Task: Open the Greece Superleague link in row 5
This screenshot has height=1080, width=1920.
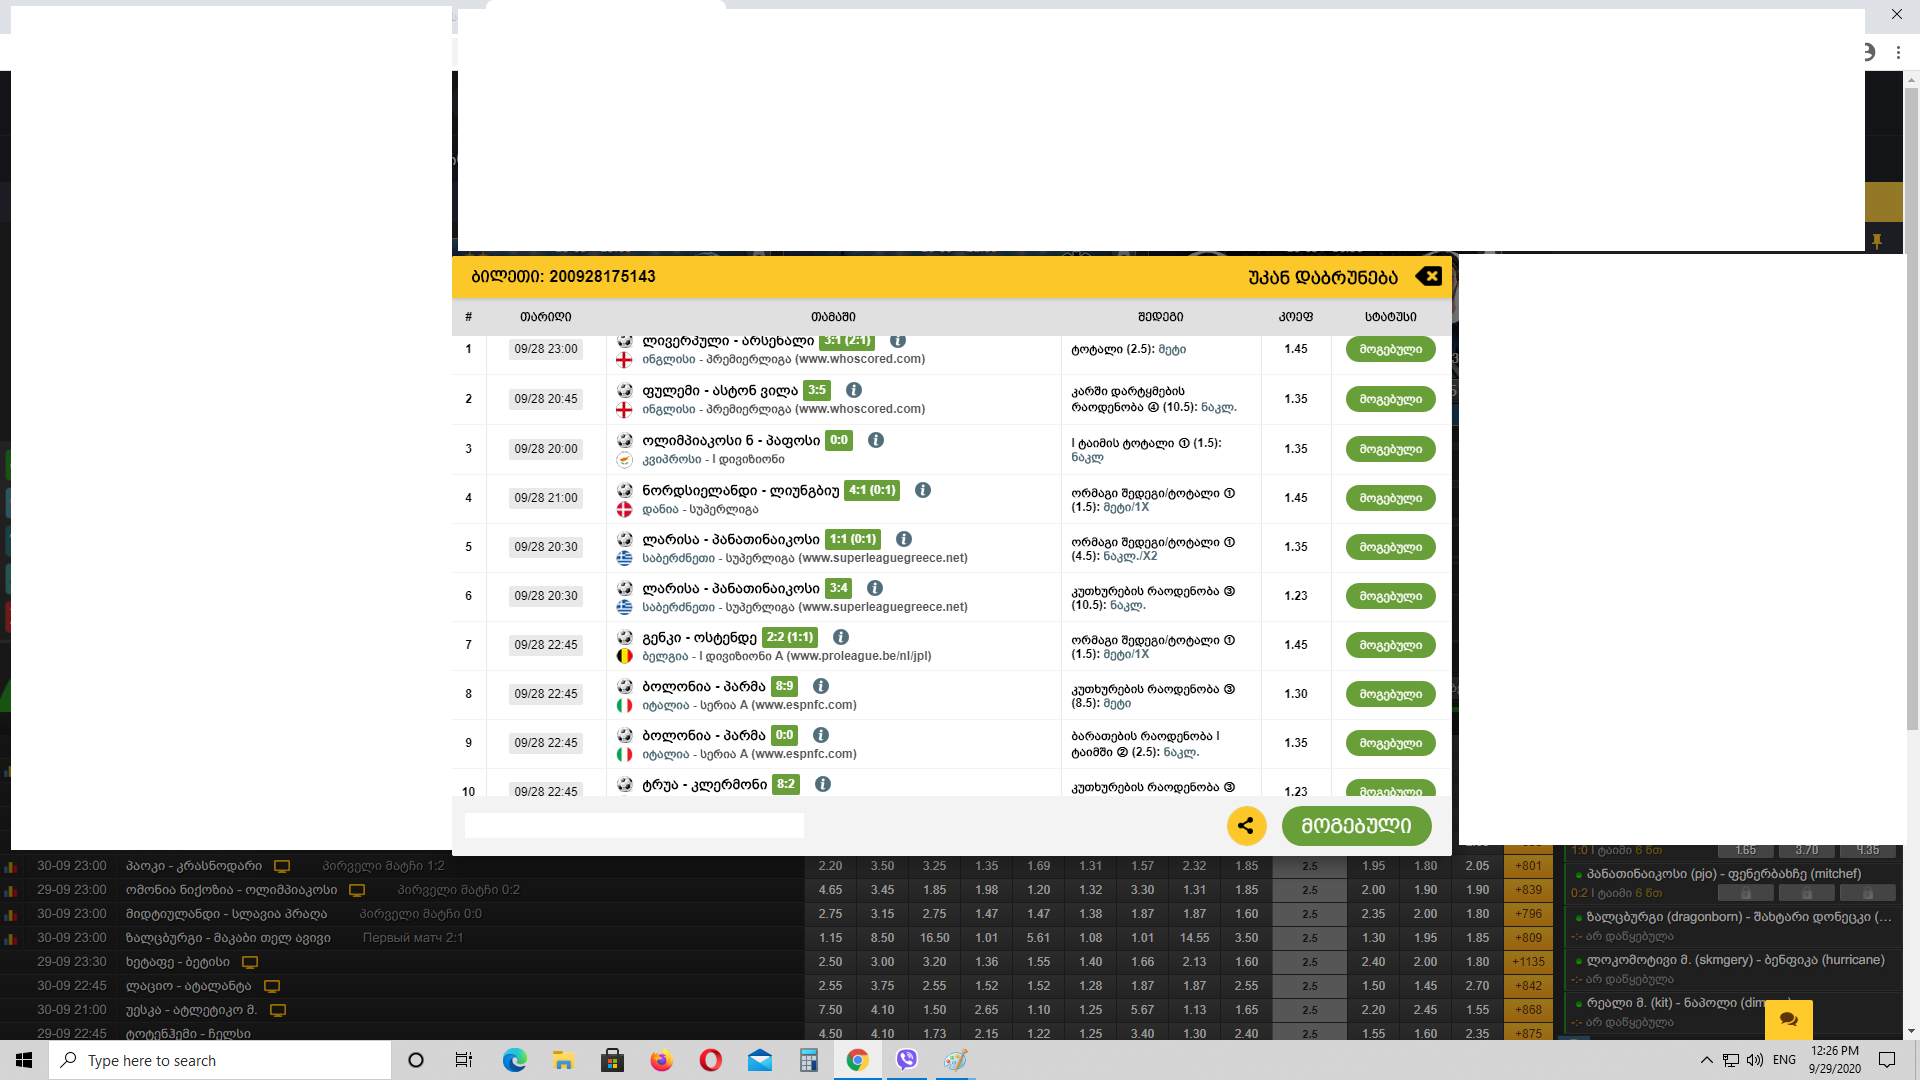Action: (x=678, y=558)
